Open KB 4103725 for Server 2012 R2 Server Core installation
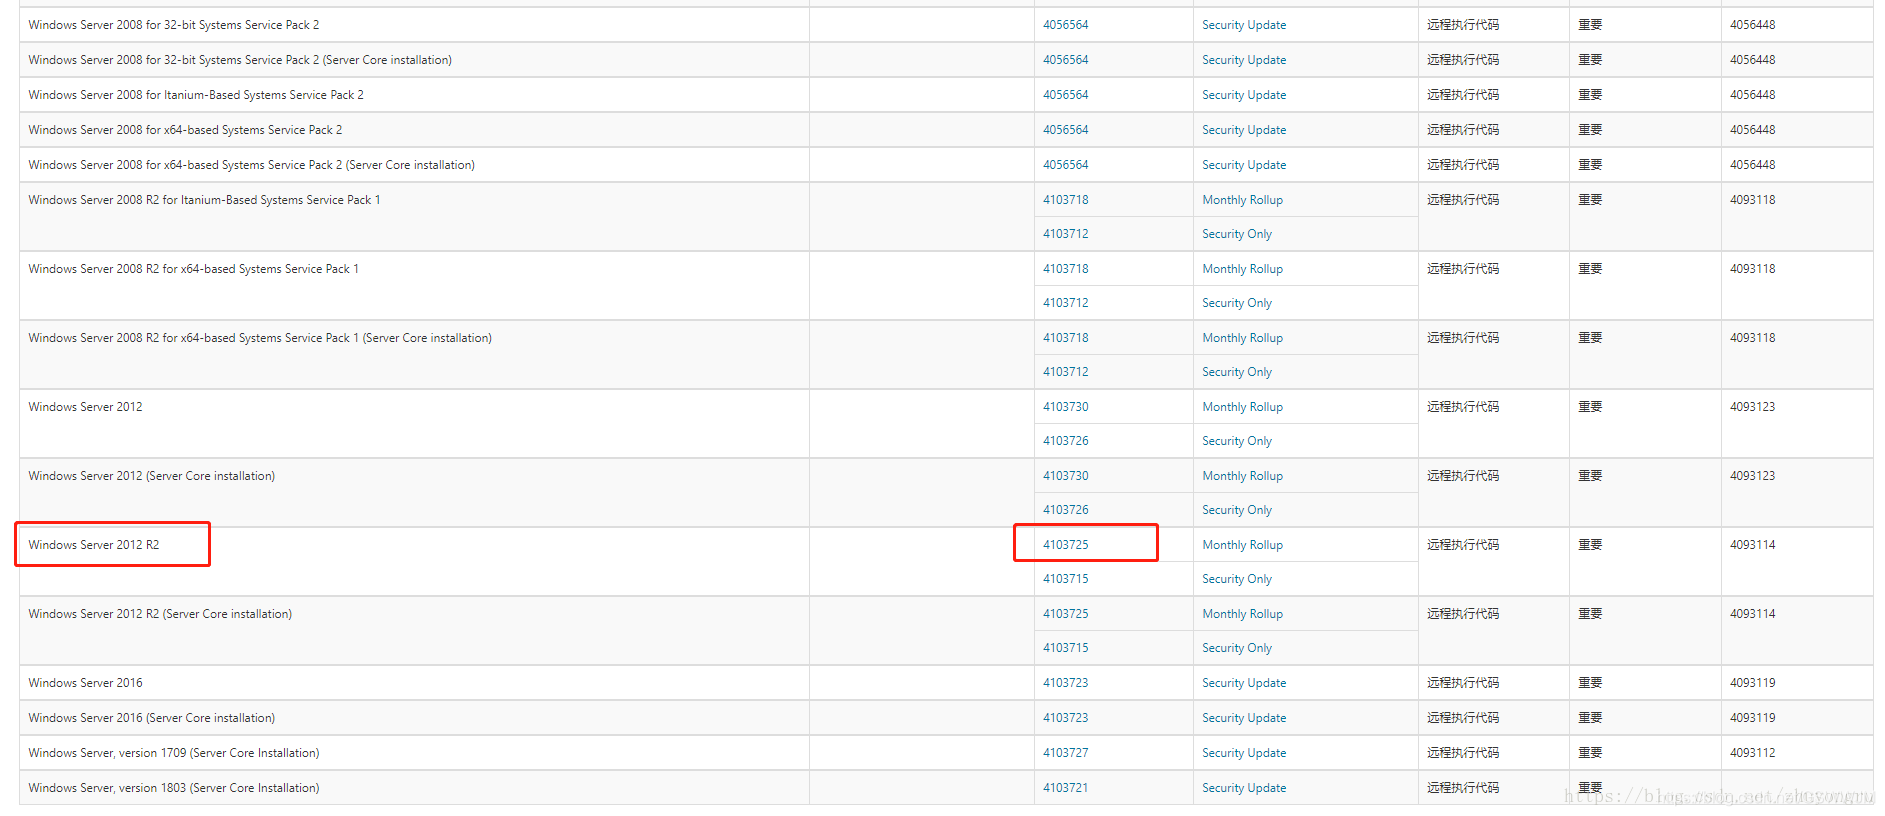Viewport: 1885px width, 816px height. pyautogui.click(x=1065, y=614)
